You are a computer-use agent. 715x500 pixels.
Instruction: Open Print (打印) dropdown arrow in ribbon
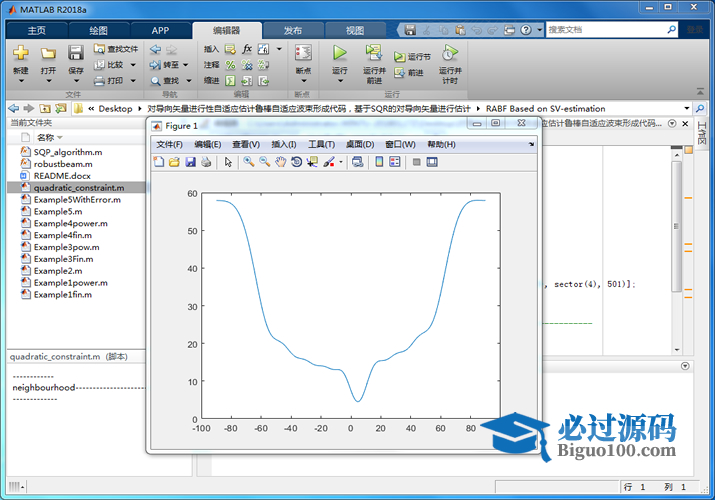(133, 81)
